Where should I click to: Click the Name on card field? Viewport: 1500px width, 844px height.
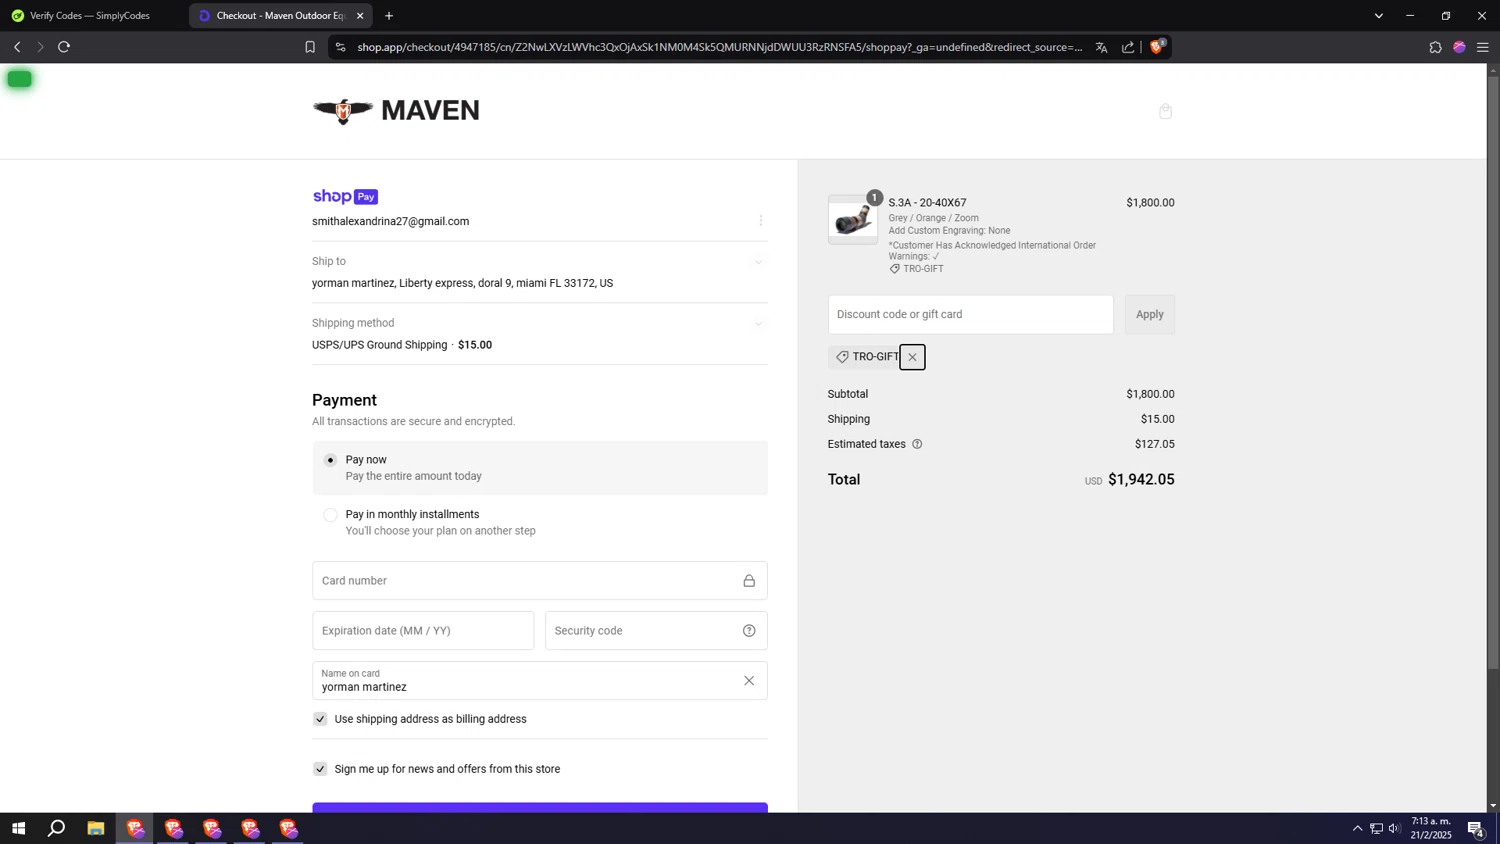coord(540,681)
